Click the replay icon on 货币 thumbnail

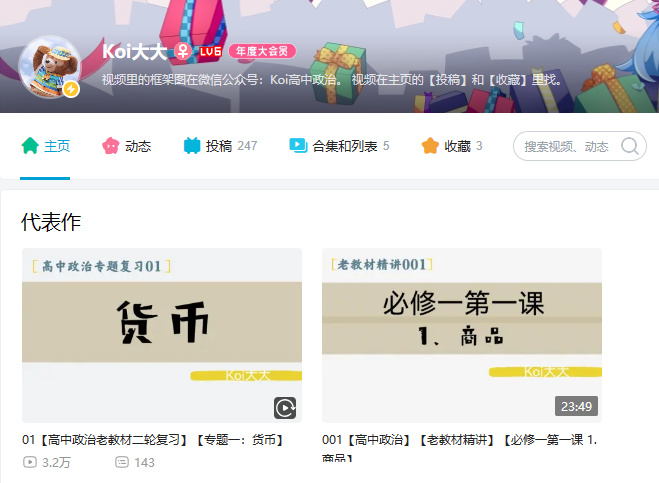pyautogui.click(x=285, y=408)
